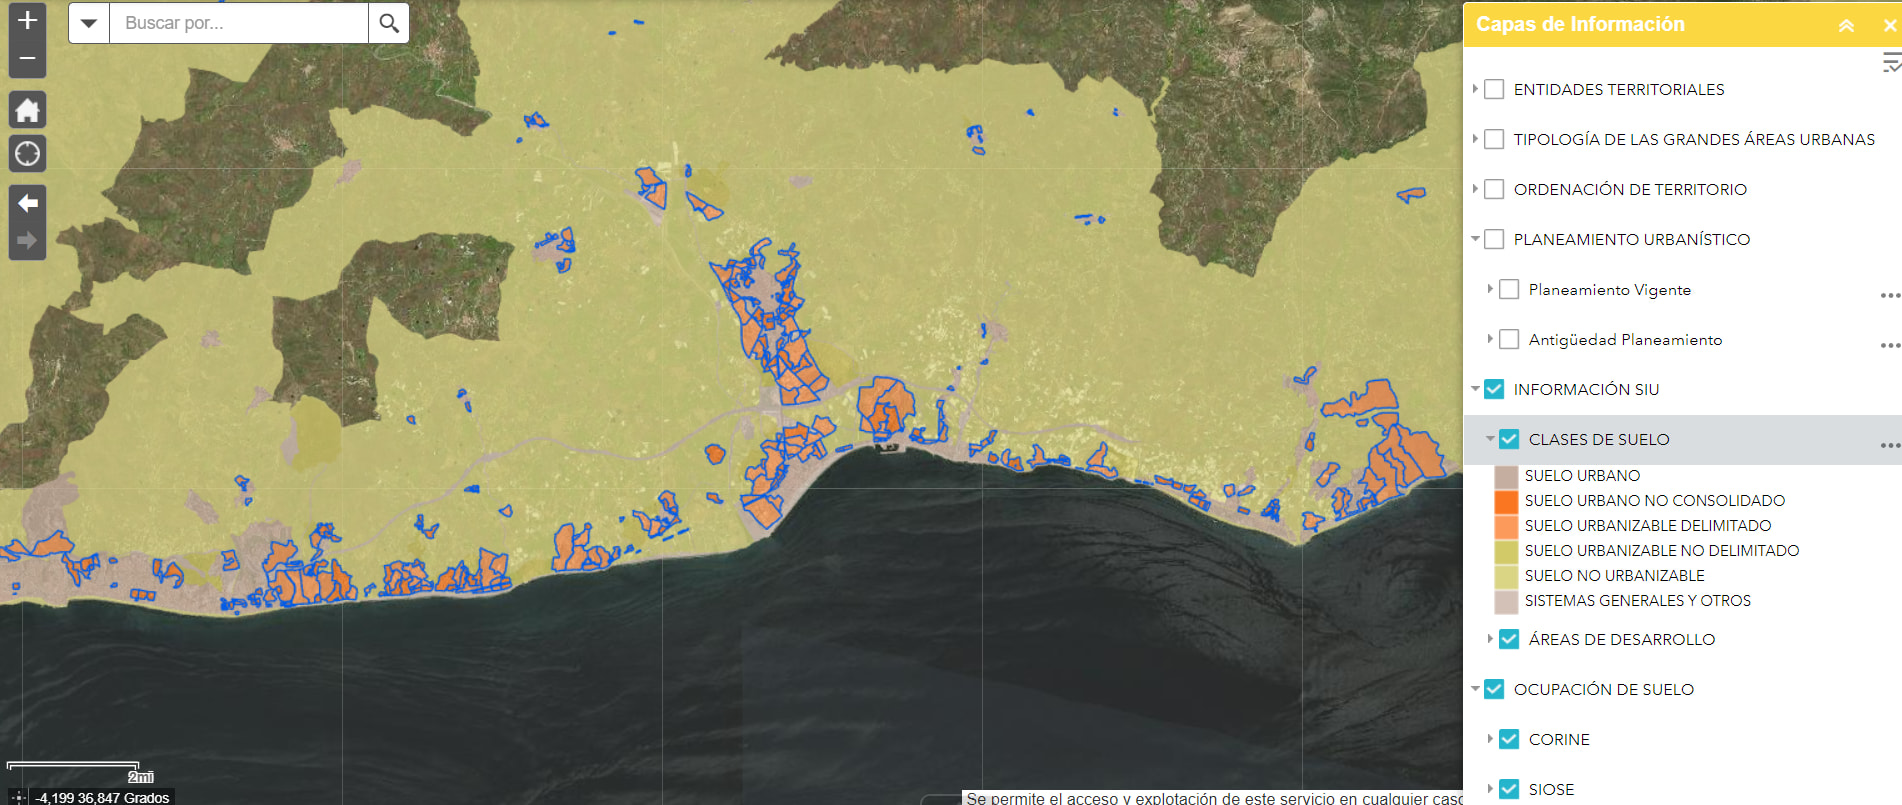Expand the ORDENACIÓN DE TERRITORIO group
This screenshot has width=1902, height=805.
pos(1475,189)
